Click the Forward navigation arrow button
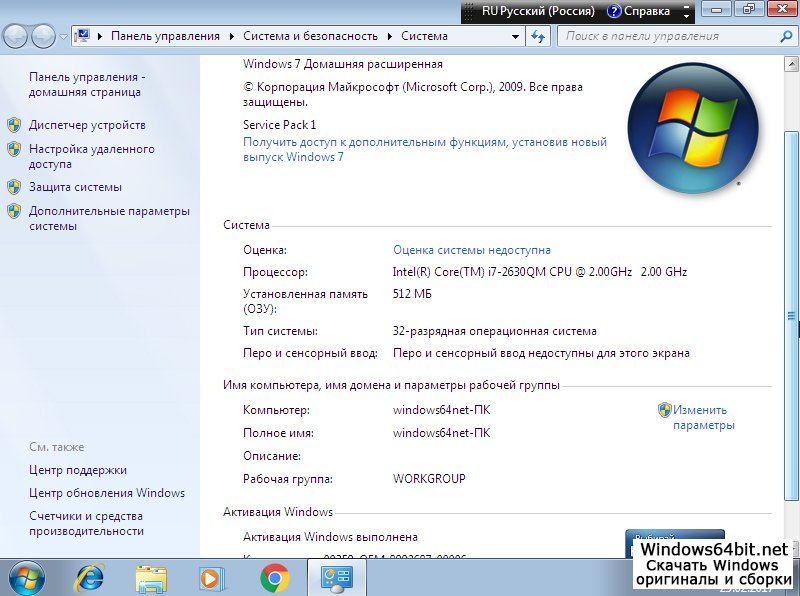The width and height of the screenshot is (800, 596). 43,37
